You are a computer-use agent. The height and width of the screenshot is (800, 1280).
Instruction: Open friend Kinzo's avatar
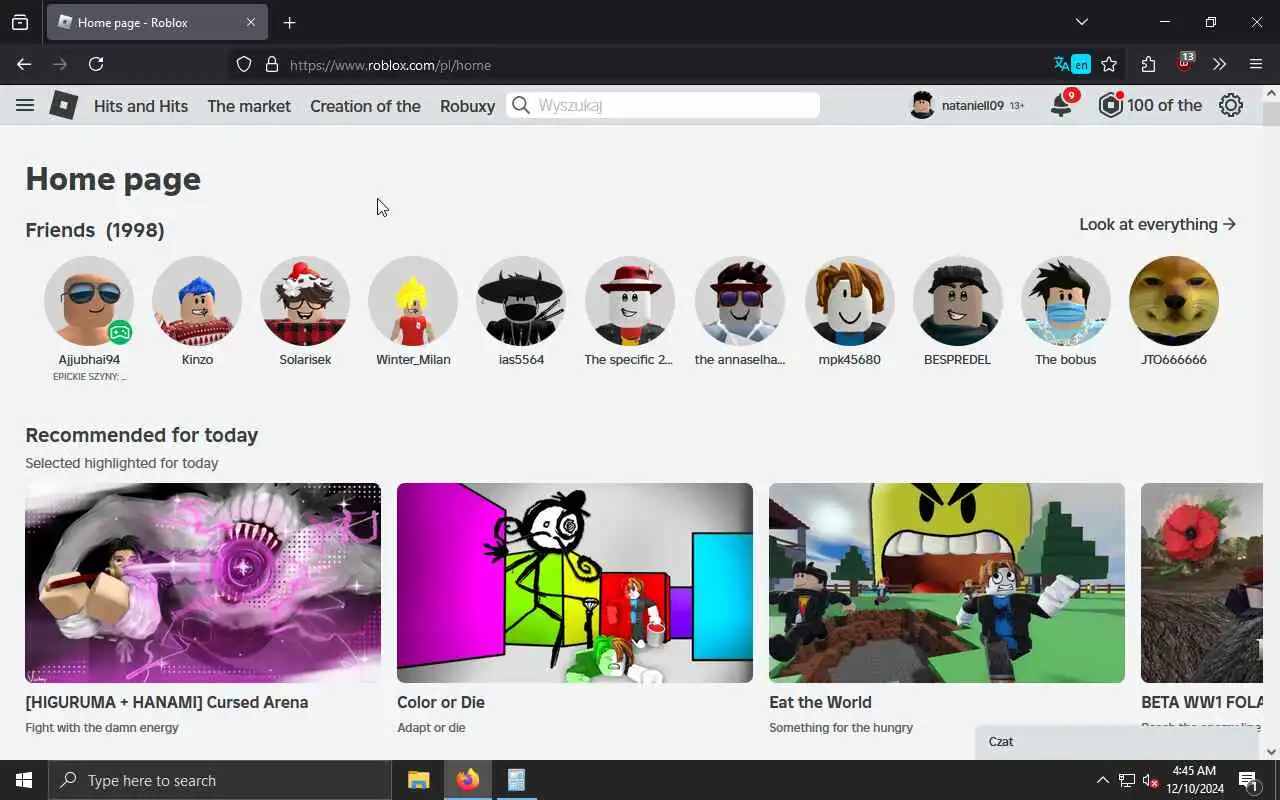pyautogui.click(x=197, y=301)
